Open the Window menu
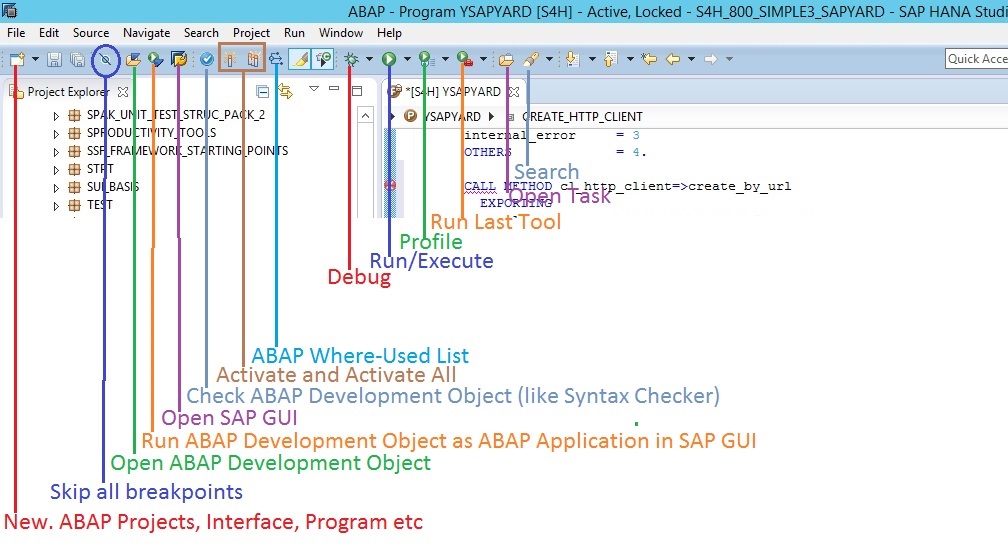The width and height of the screenshot is (1008, 549). 341,33
